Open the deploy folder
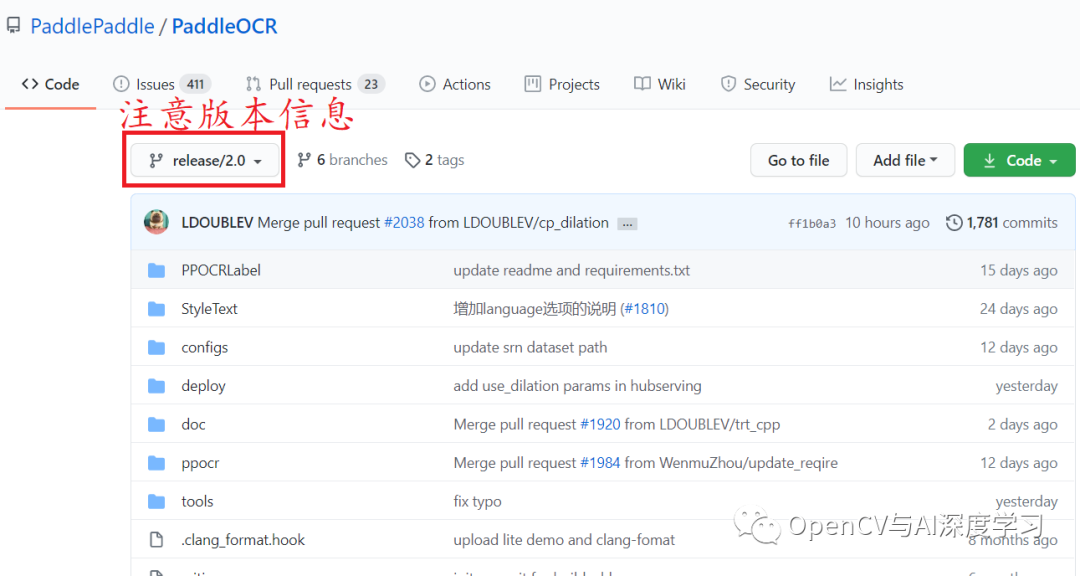1080x576 pixels. coord(203,386)
